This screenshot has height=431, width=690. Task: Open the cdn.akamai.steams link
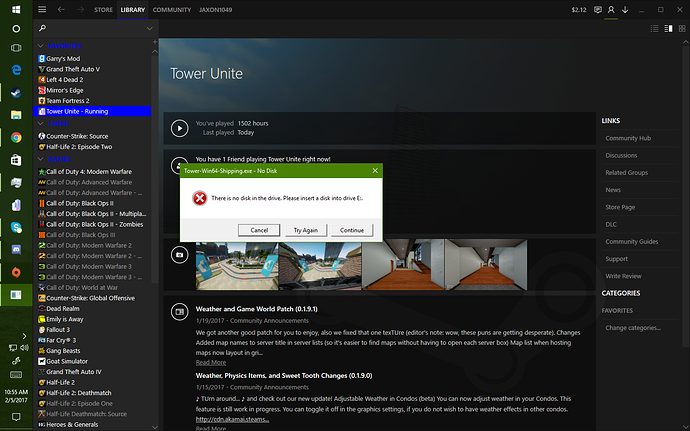tap(232, 419)
